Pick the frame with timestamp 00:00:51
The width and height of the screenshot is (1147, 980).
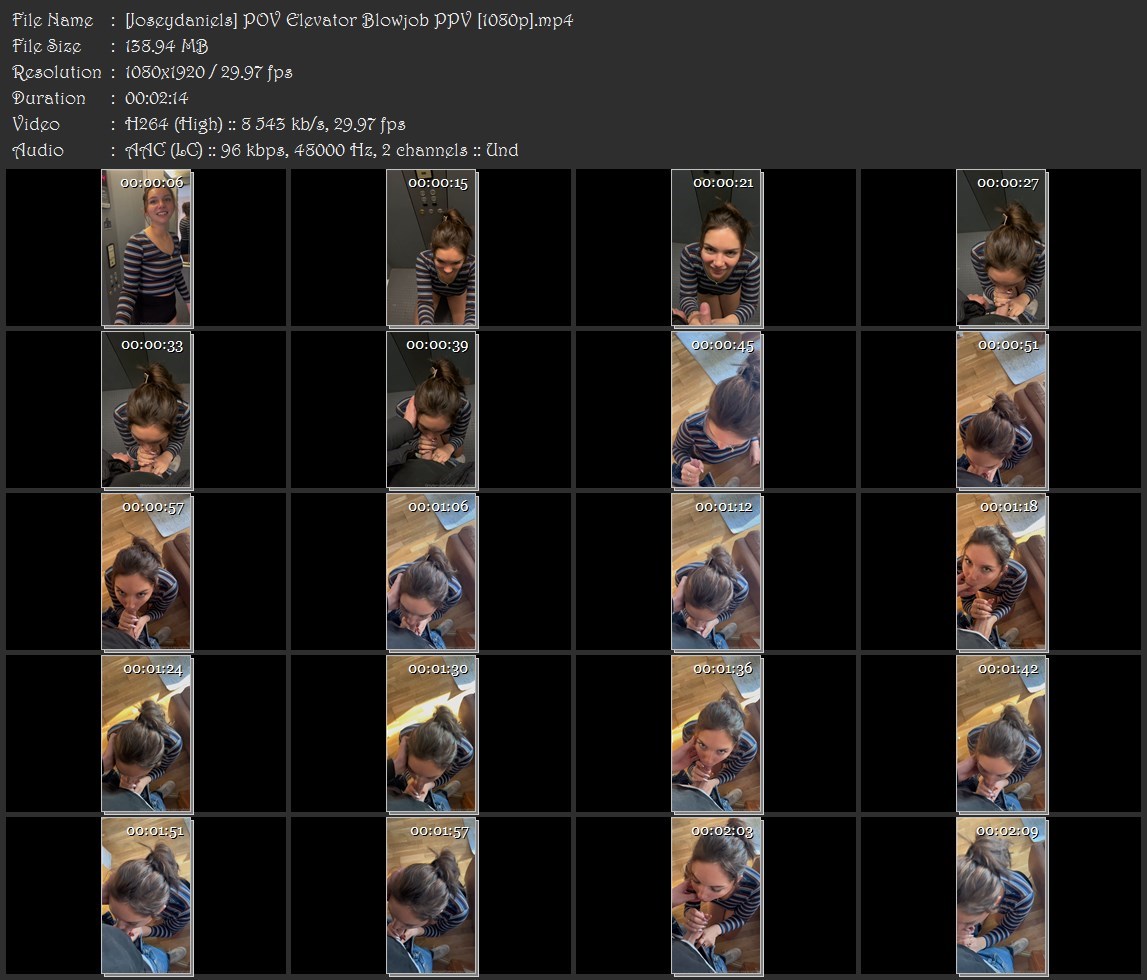point(1001,410)
